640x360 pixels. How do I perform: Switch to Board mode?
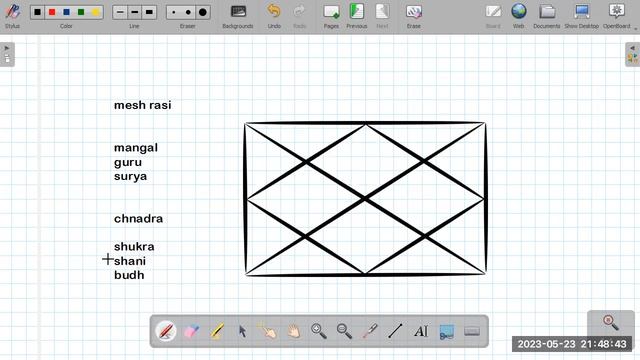[493, 16]
